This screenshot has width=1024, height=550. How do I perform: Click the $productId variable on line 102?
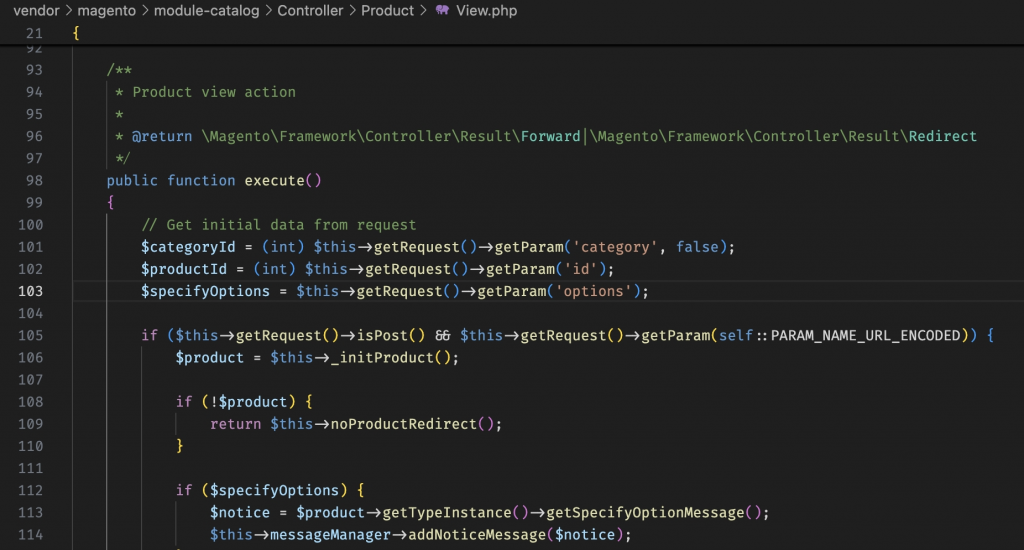point(184,269)
